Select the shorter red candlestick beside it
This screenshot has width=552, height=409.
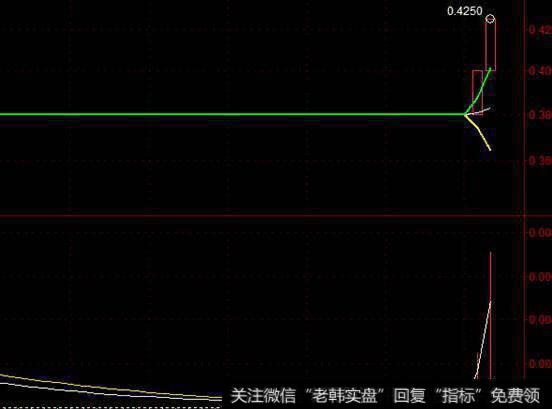[x=477, y=92]
